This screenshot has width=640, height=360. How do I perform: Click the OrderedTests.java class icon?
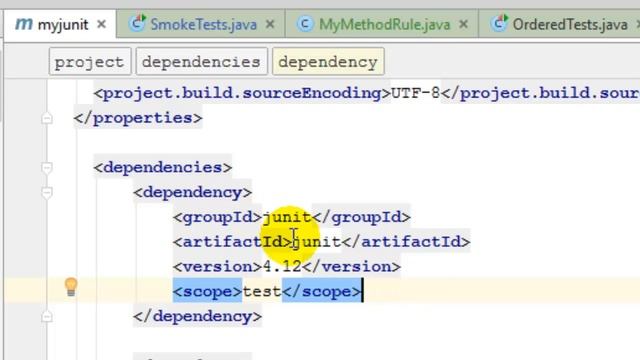tap(499, 23)
